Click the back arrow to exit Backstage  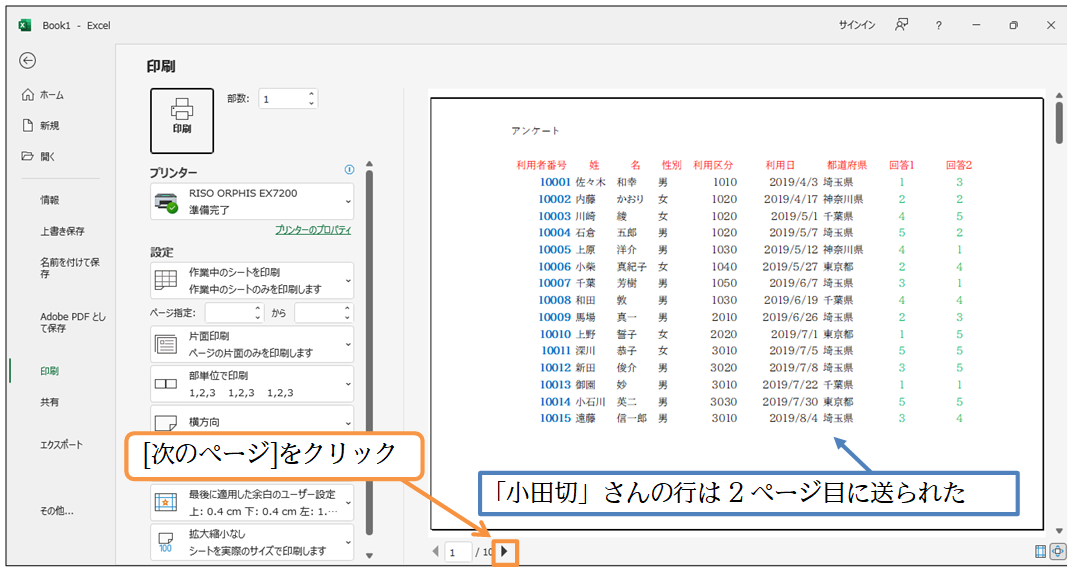[x=28, y=60]
